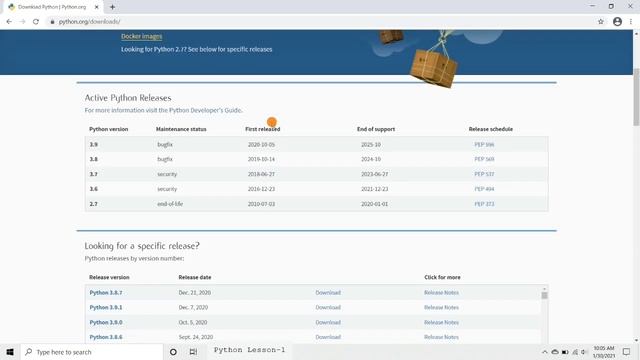
Task: Click the Dec. 21, 2020 release date
Action: tap(195, 293)
